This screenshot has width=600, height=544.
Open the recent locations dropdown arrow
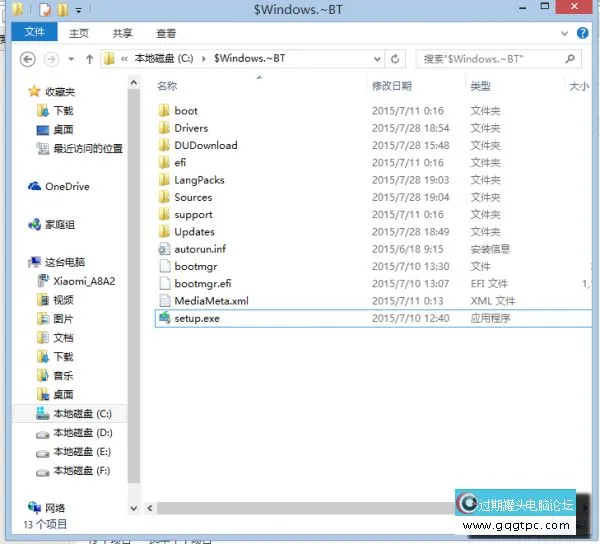click(71, 59)
